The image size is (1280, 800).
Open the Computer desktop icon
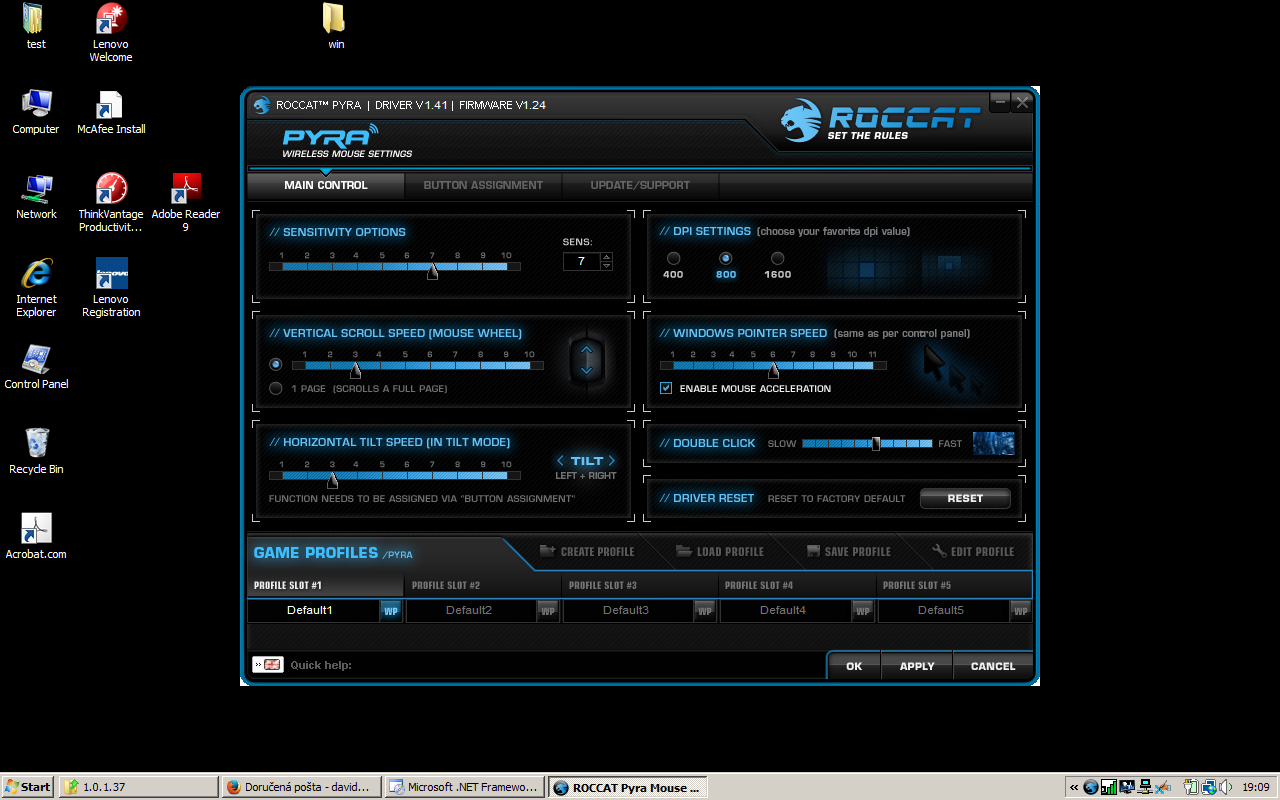point(36,112)
